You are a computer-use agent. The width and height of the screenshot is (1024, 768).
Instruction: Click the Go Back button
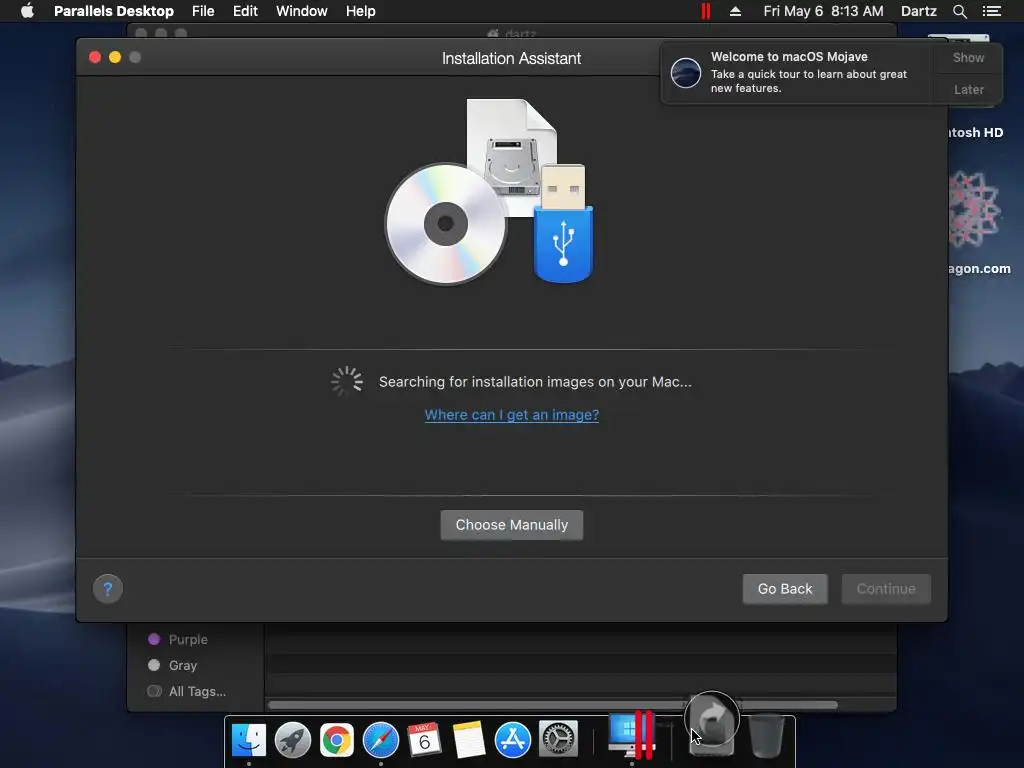(785, 589)
